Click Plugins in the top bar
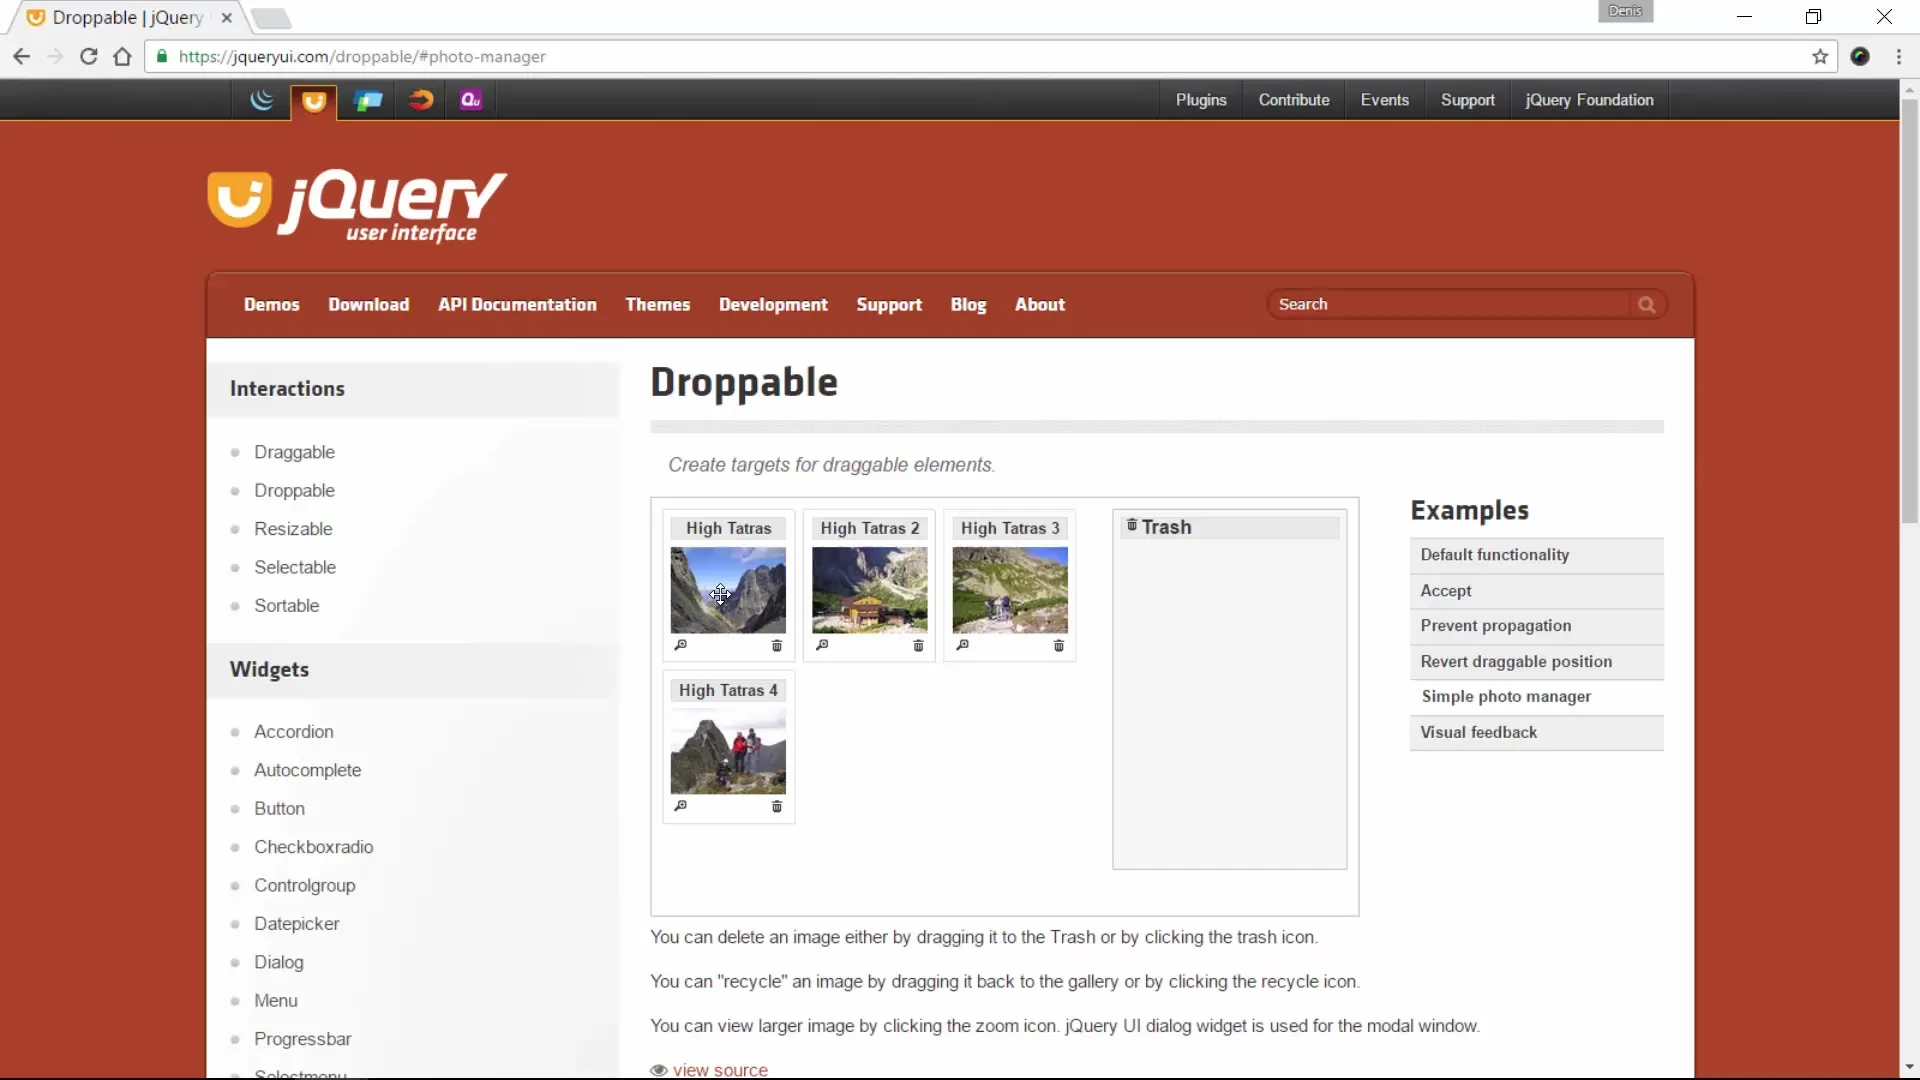1920x1080 pixels. [1201, 100]
